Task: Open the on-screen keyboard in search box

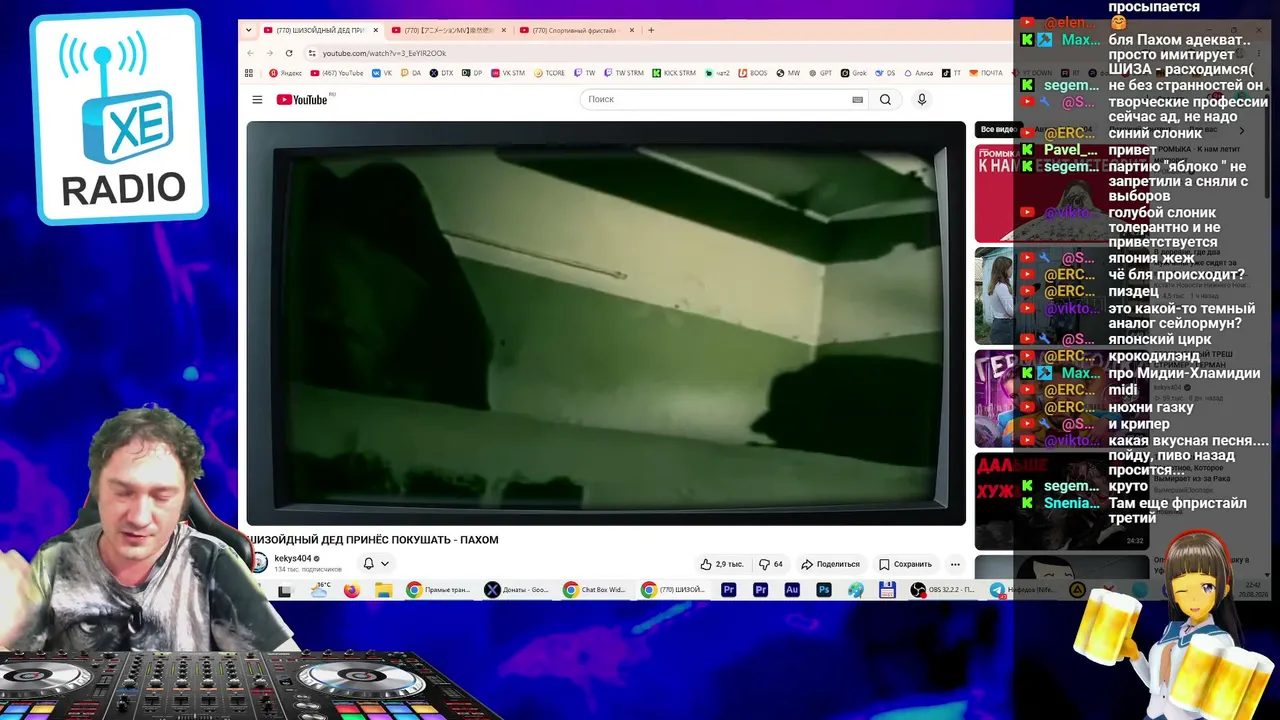Action: click(x=857, y=99)
